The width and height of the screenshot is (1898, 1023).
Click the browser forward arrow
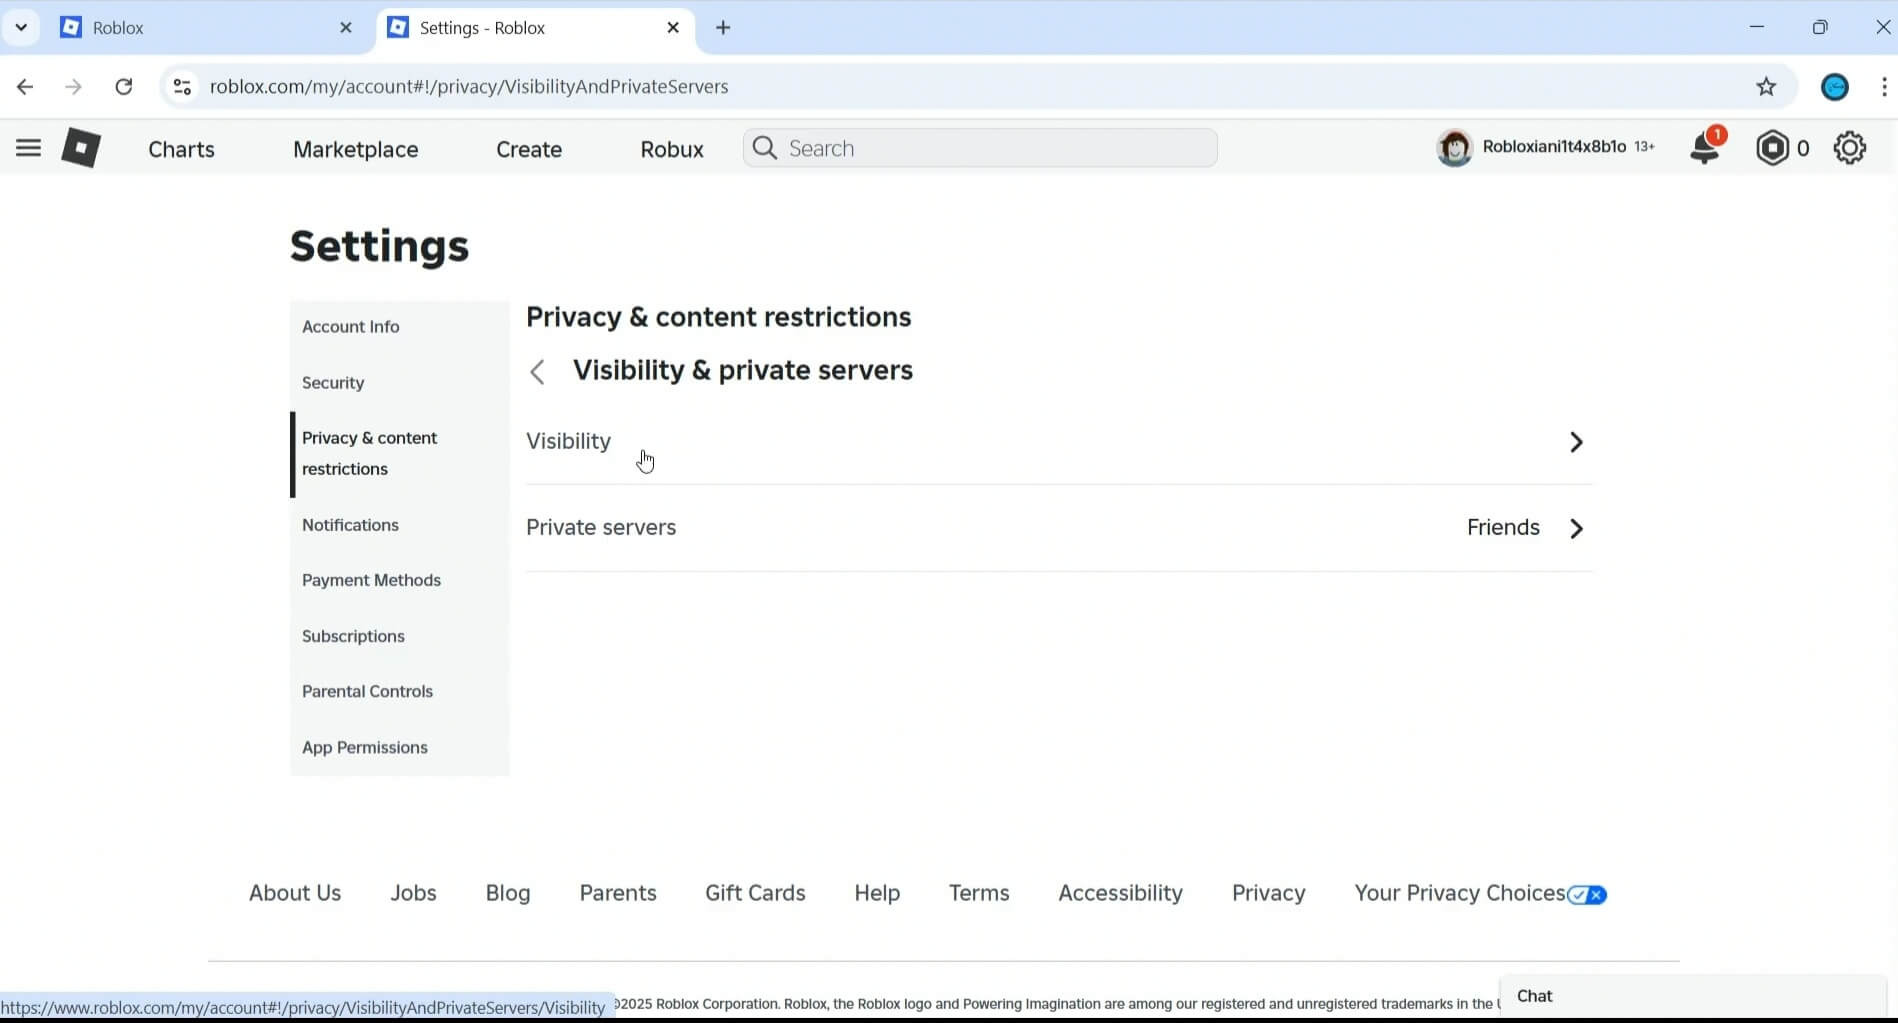73,87
